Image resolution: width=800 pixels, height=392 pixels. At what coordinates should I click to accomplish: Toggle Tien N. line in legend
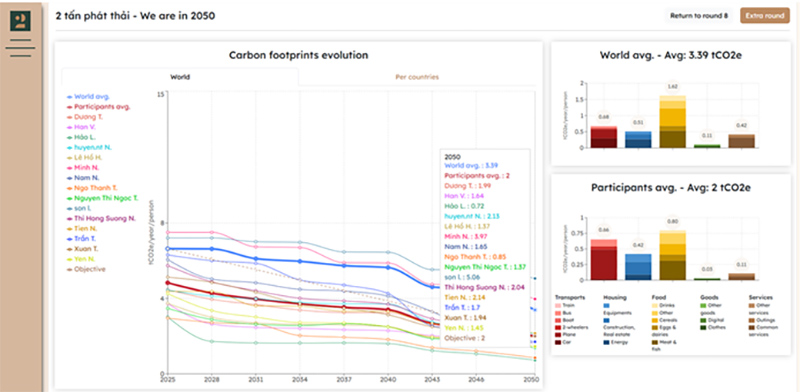tap(82, 228)
